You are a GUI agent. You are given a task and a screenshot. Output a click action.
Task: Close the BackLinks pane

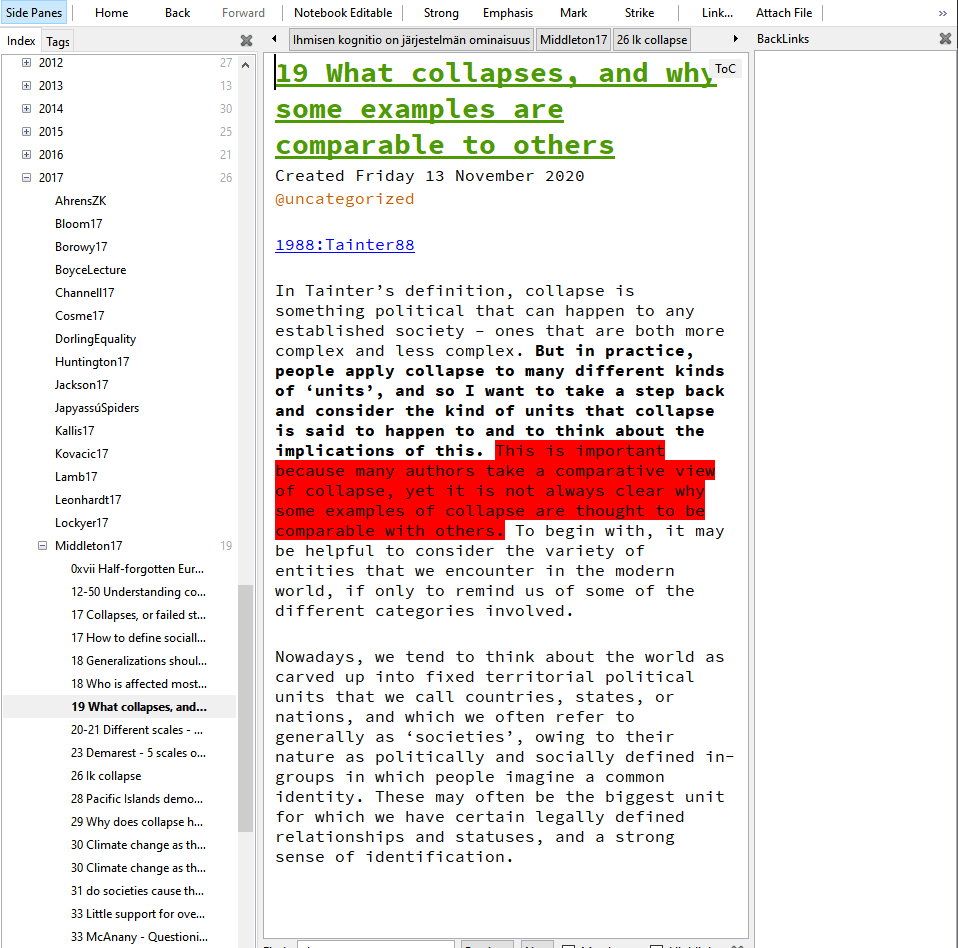pos(945,39)
